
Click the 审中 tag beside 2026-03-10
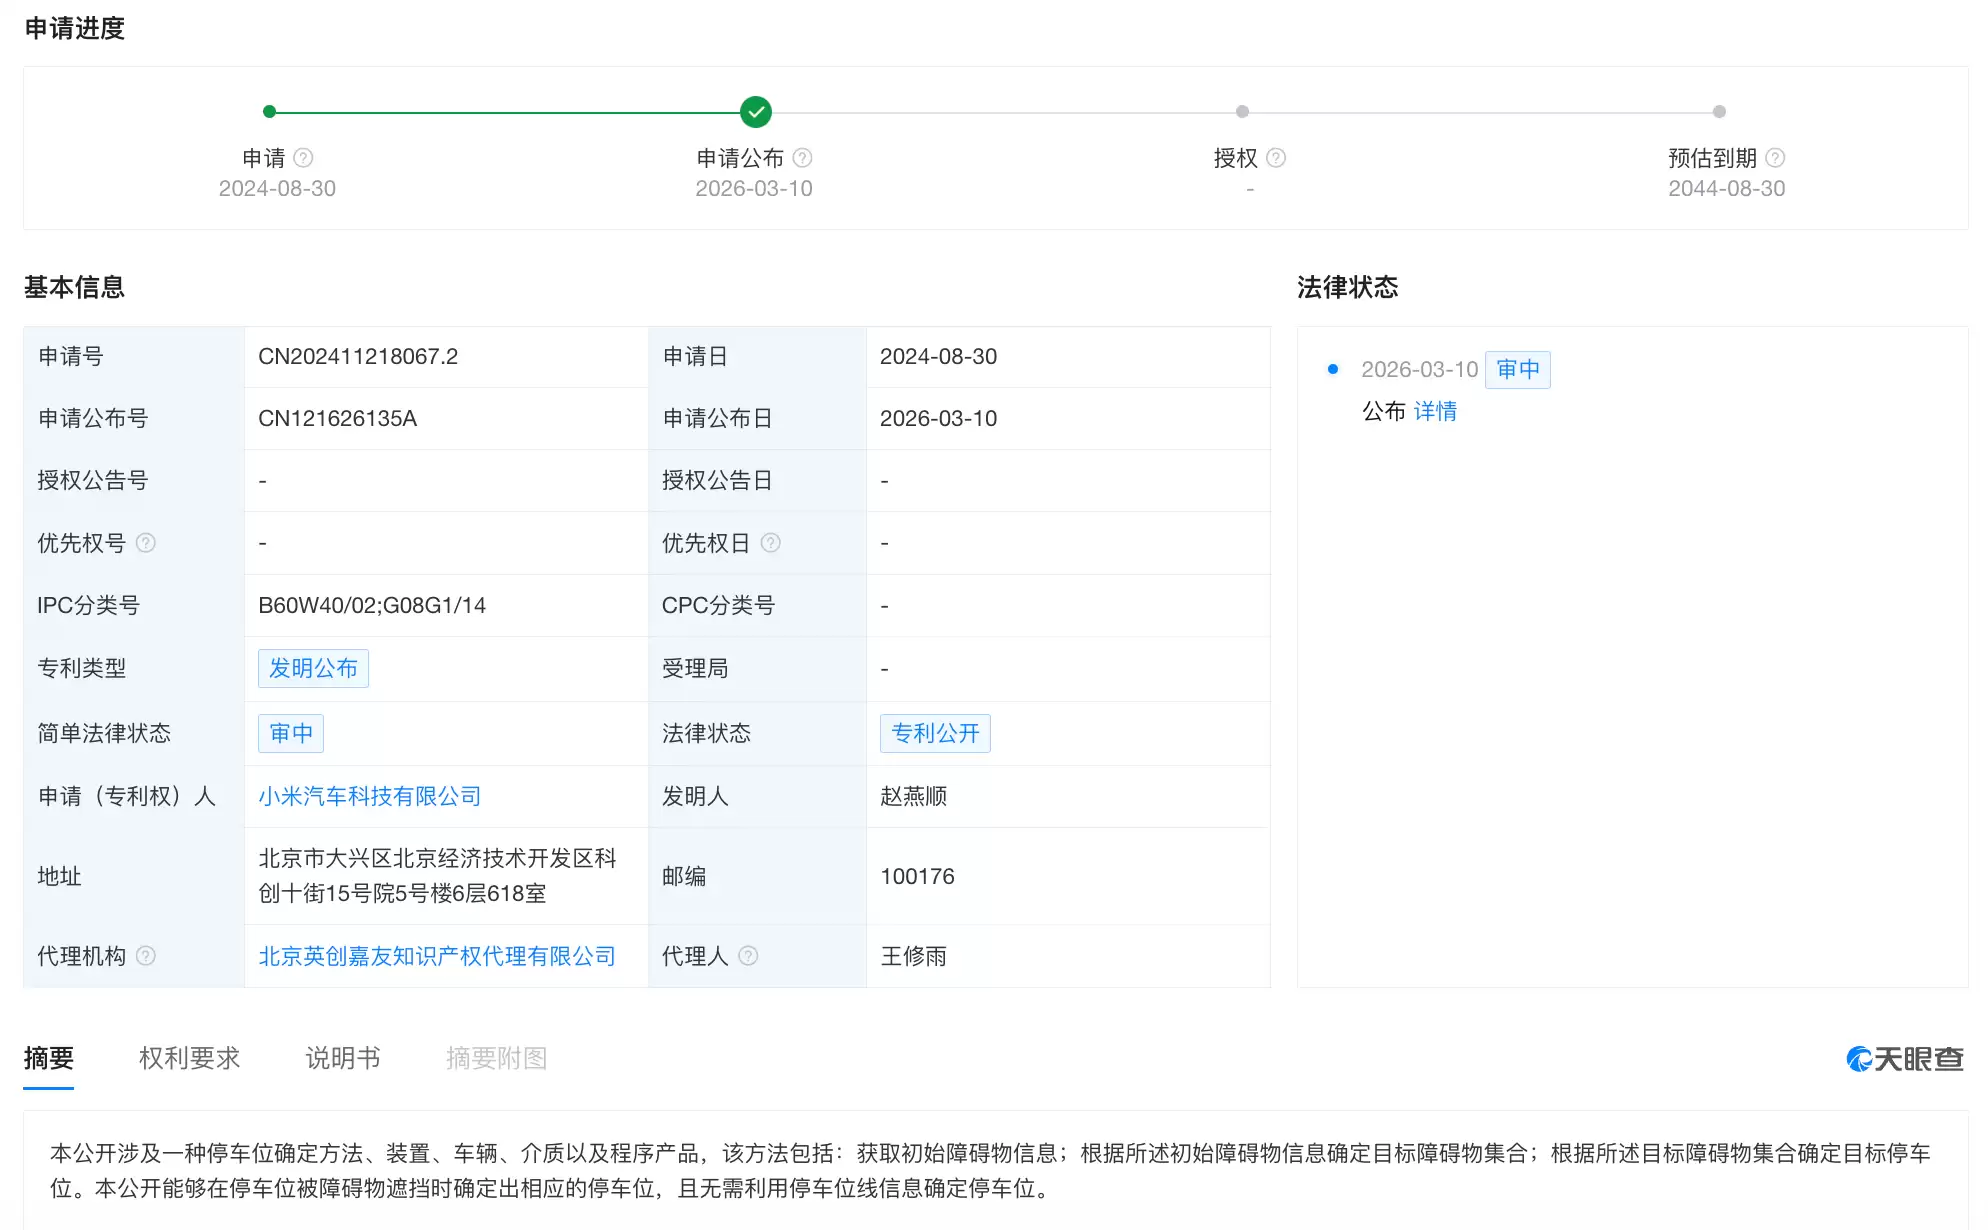[1517, 369]
